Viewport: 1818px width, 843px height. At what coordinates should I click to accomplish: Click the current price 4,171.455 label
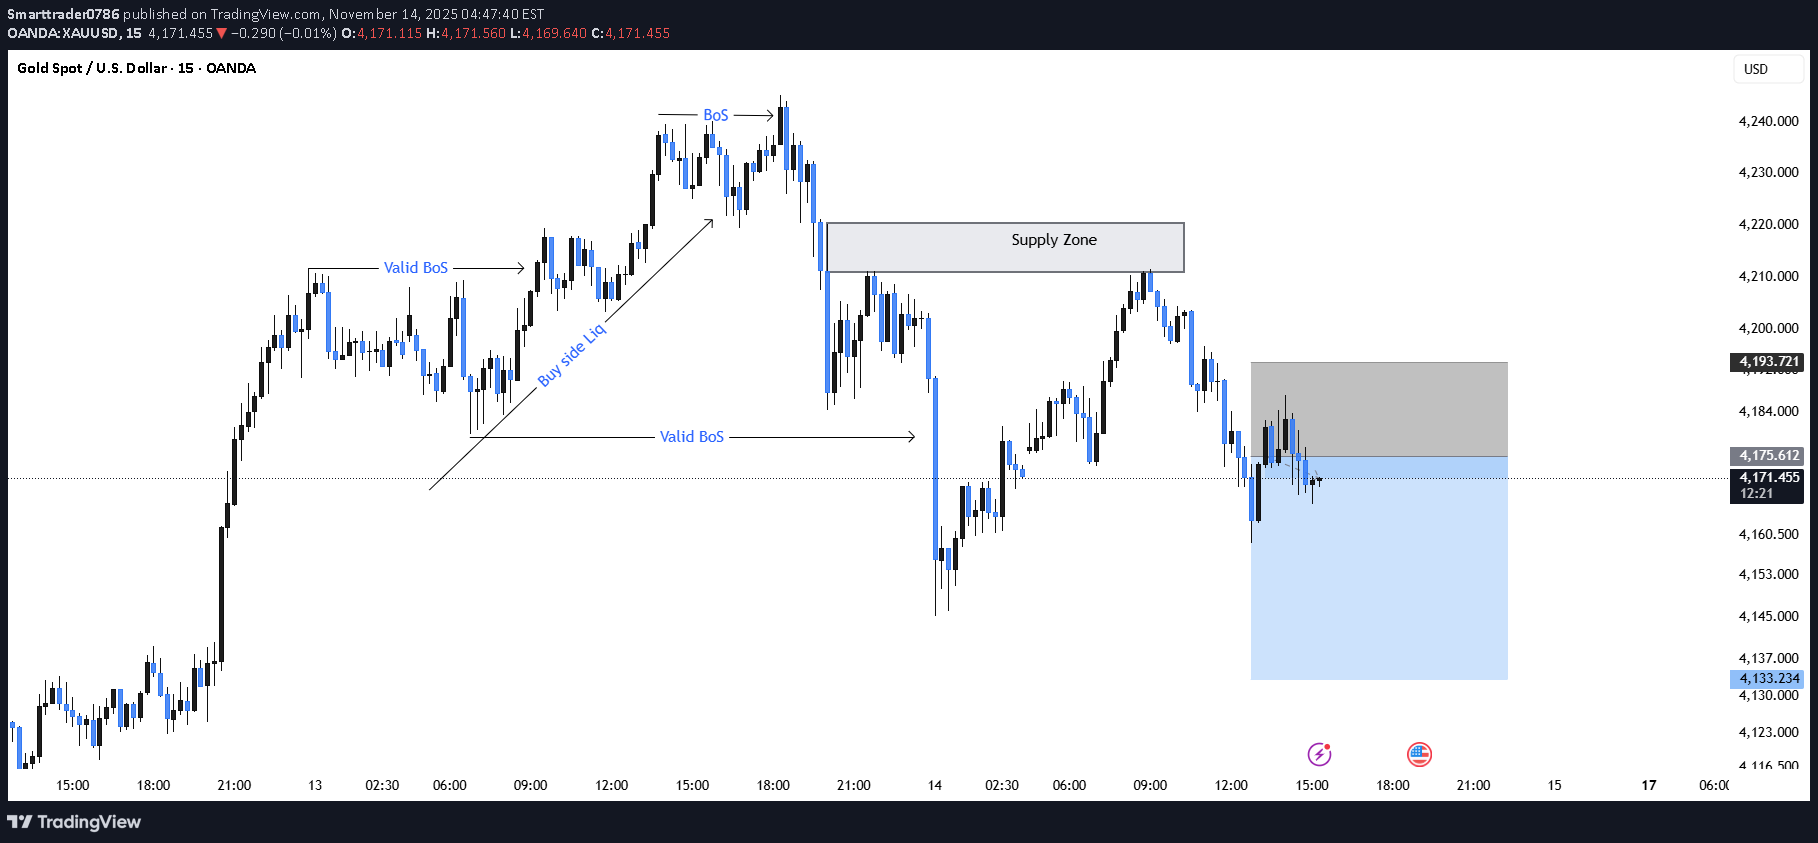coord(1768,478)
